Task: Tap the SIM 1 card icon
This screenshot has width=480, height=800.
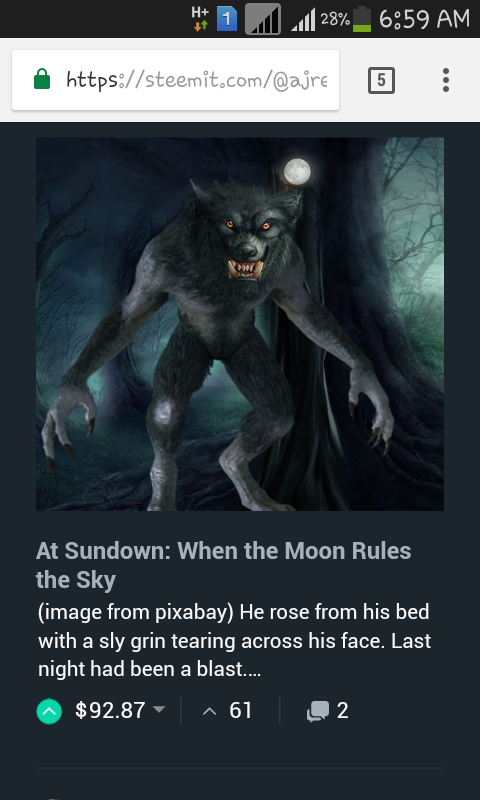Action: click(227, 19)
